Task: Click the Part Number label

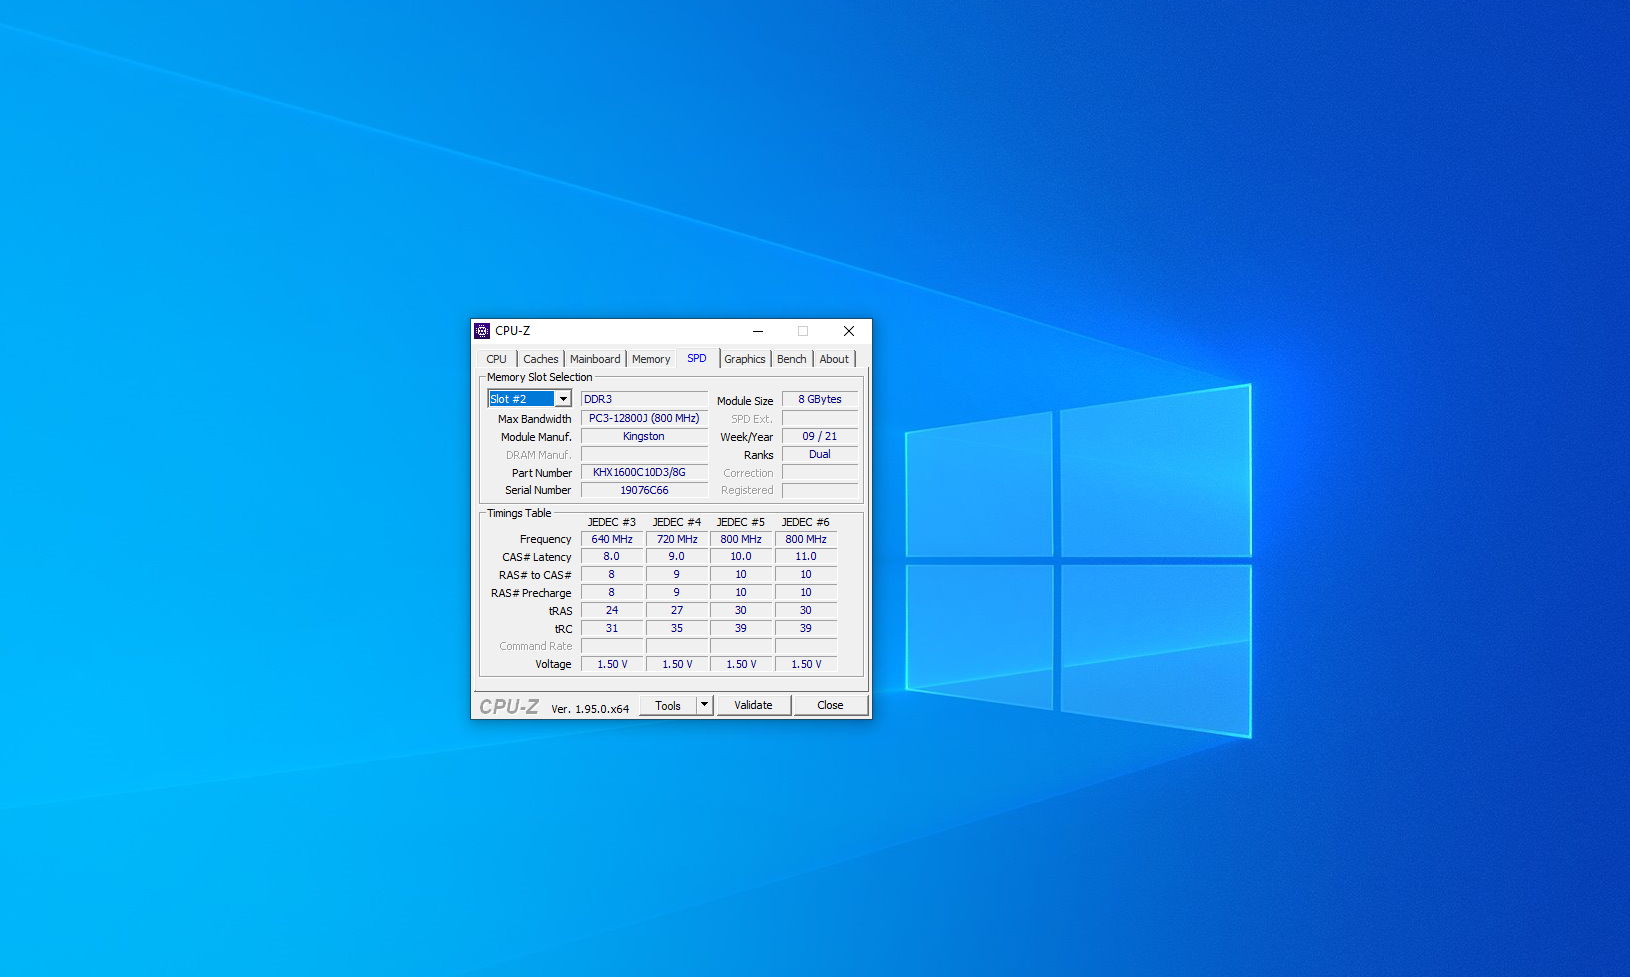Action: (x=542, y=473)
